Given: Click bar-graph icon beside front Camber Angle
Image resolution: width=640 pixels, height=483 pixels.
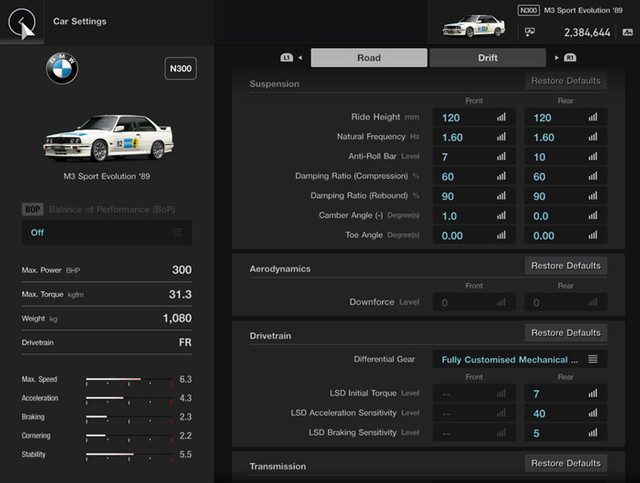Looking at the screenshot, I should 501,216.
